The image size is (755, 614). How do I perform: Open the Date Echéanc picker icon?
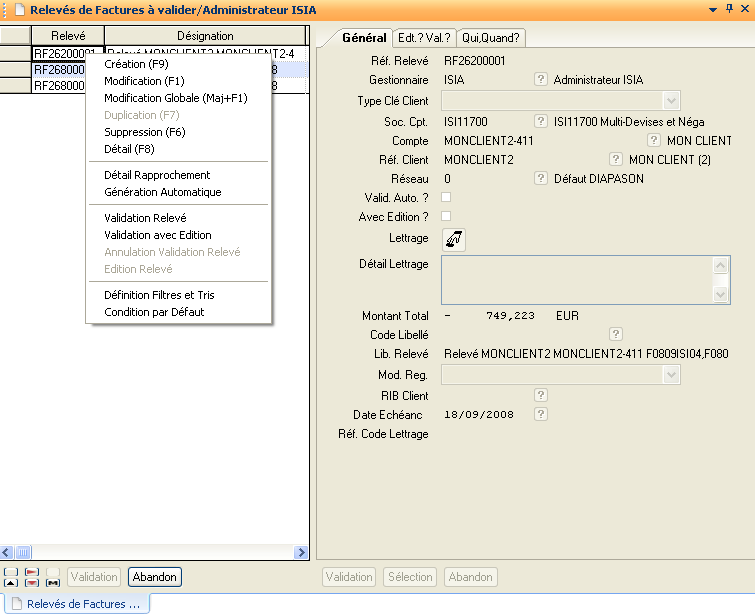pos(541,414)
